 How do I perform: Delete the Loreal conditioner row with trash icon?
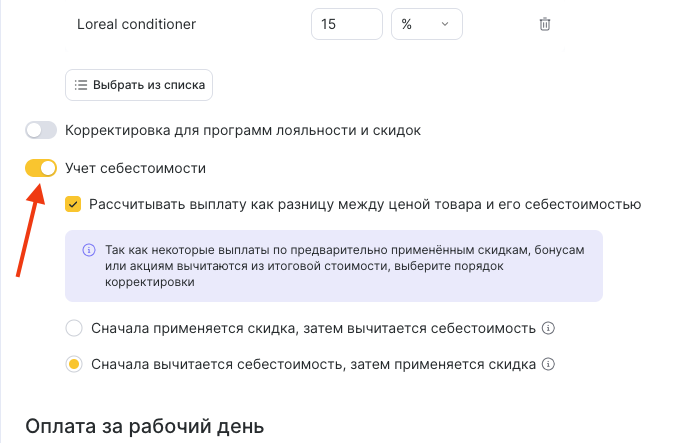[545, 25]
